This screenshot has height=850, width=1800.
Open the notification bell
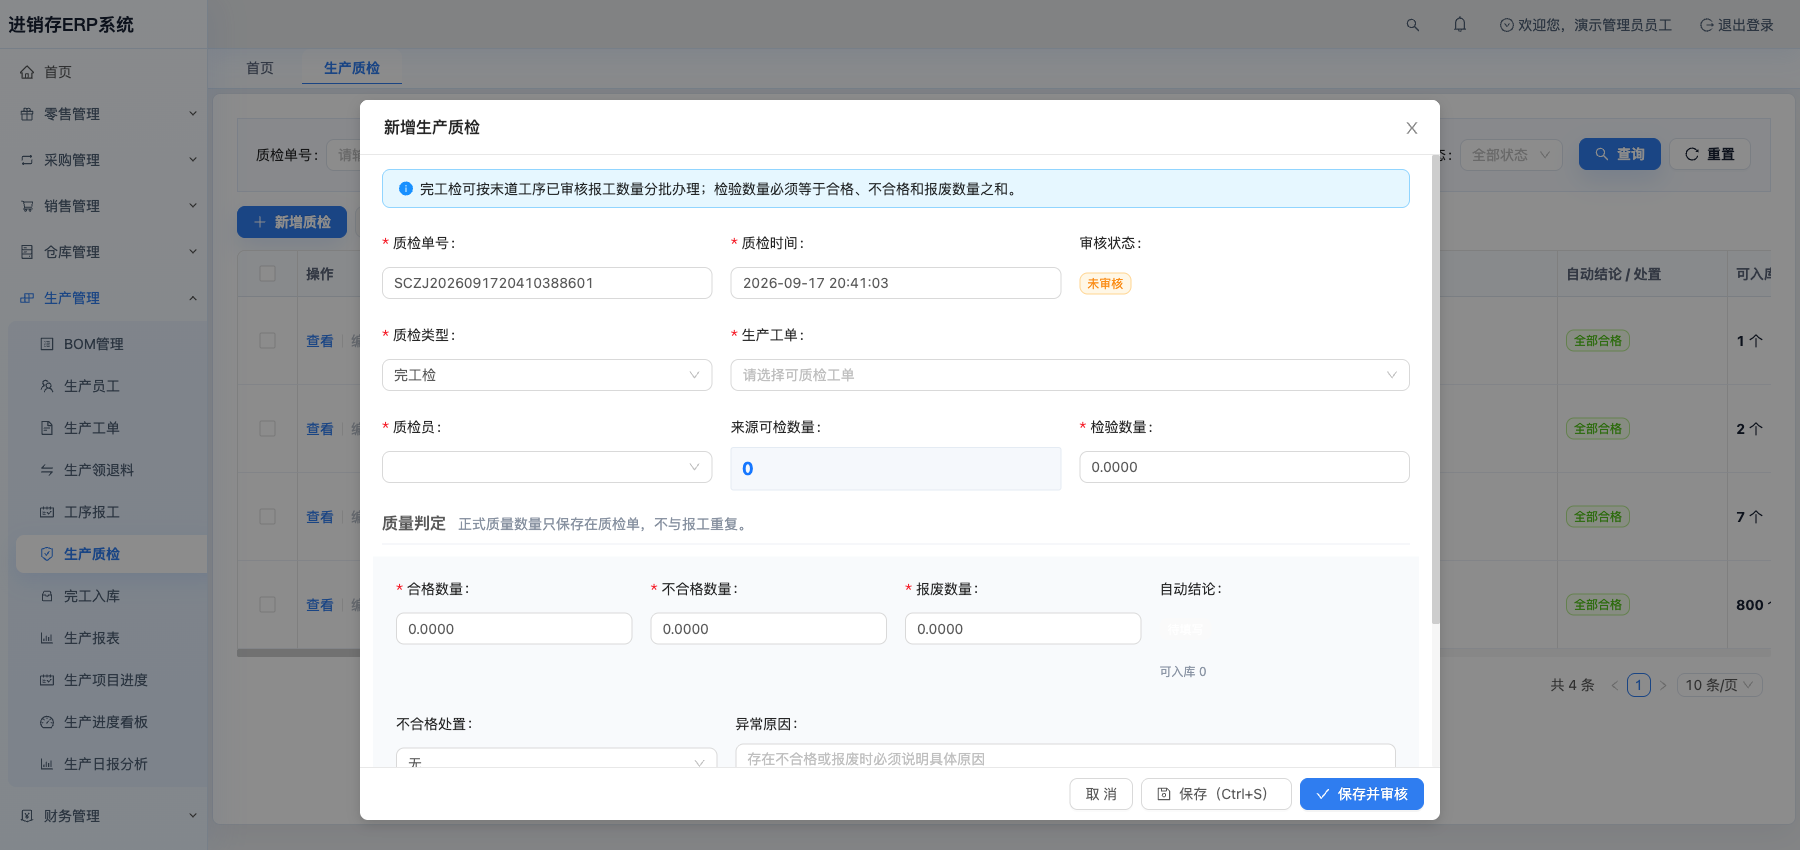click(x=1460, y=25)
